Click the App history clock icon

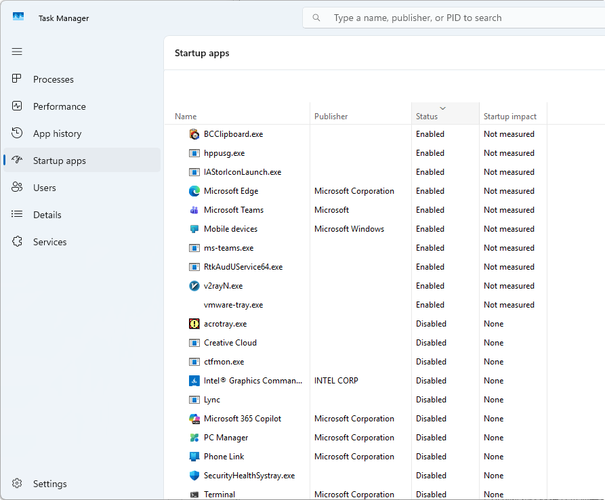pos(17,133)
